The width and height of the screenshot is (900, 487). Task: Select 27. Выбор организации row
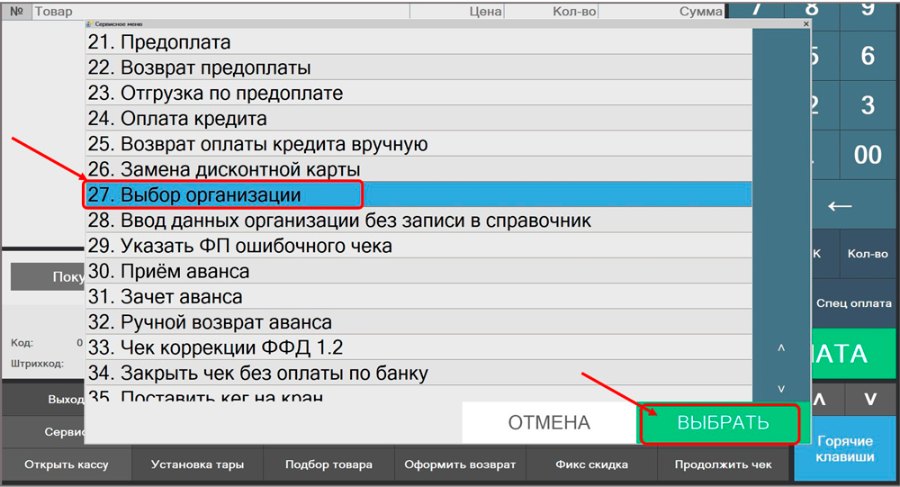click(418, 195)
